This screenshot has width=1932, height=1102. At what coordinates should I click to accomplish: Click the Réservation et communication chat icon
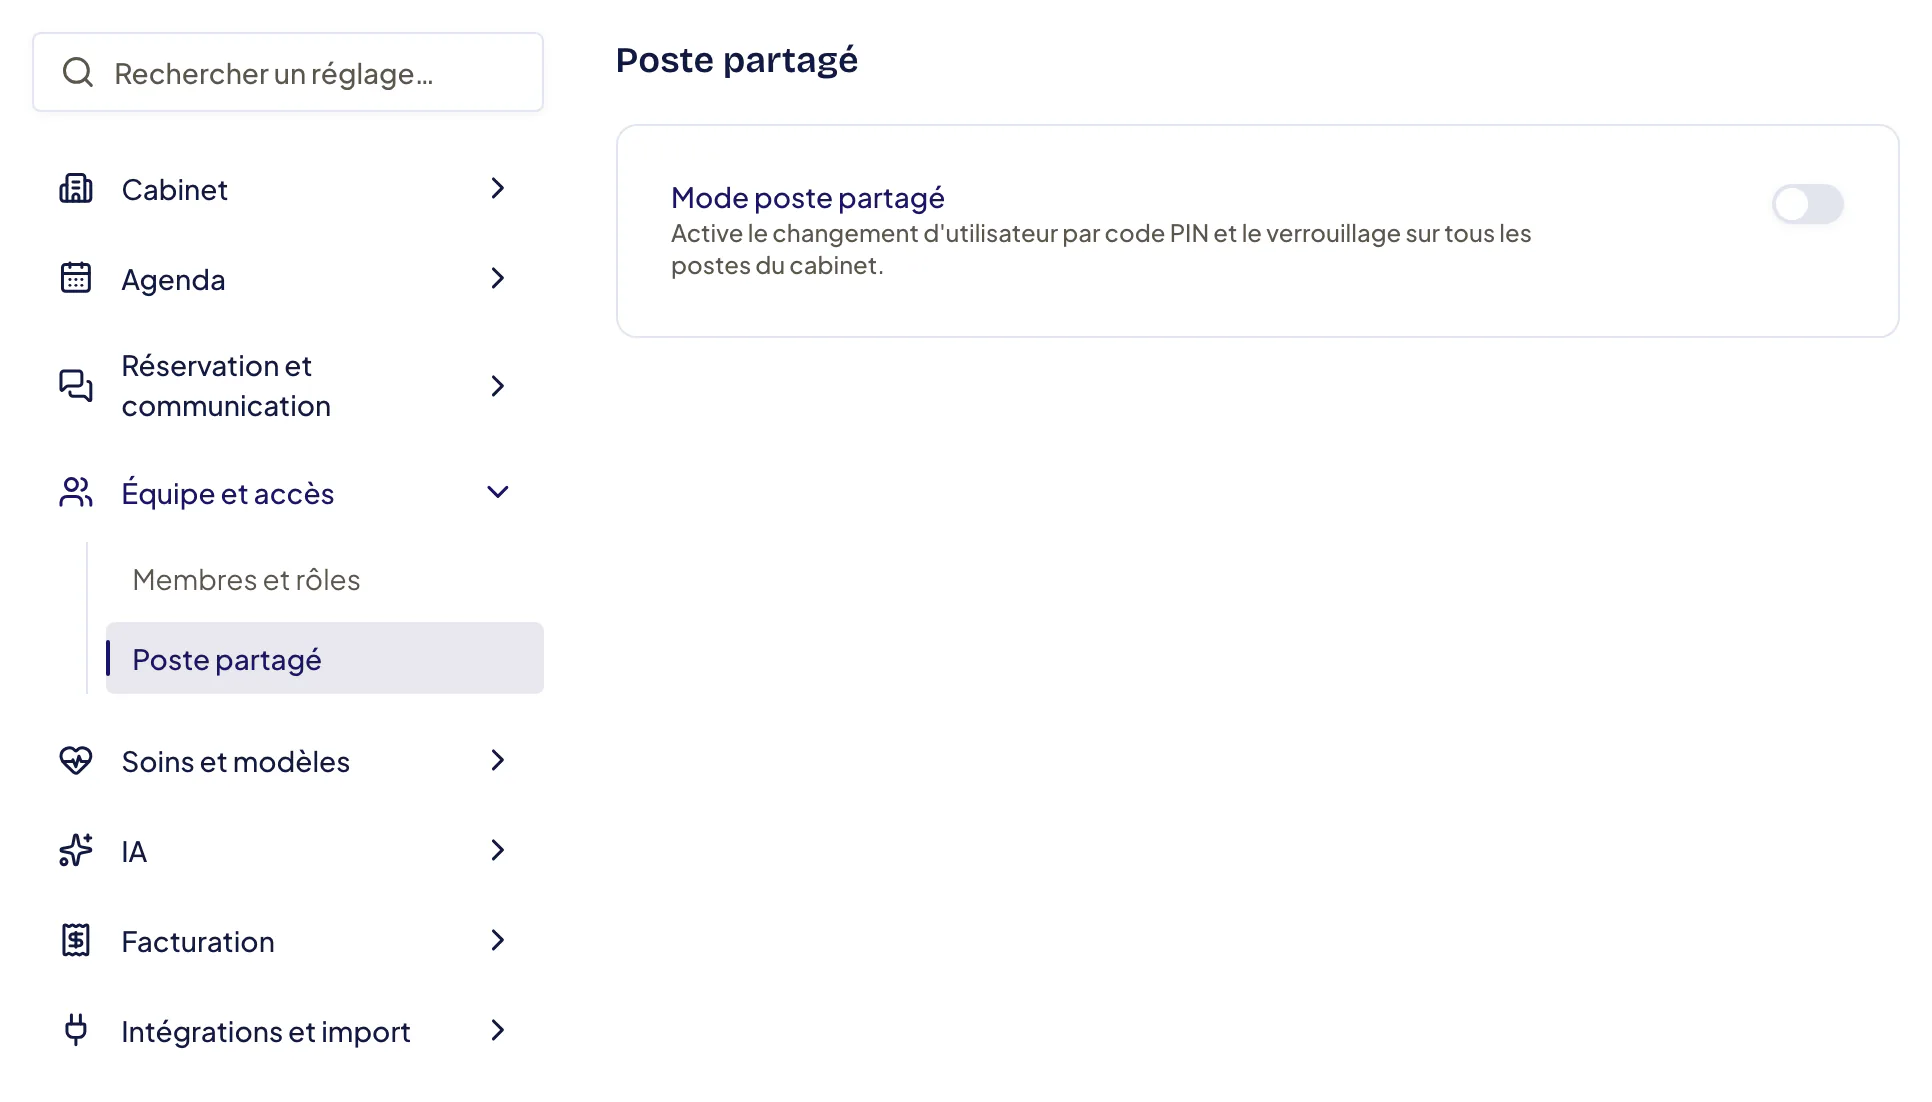[x=76, y=386]
